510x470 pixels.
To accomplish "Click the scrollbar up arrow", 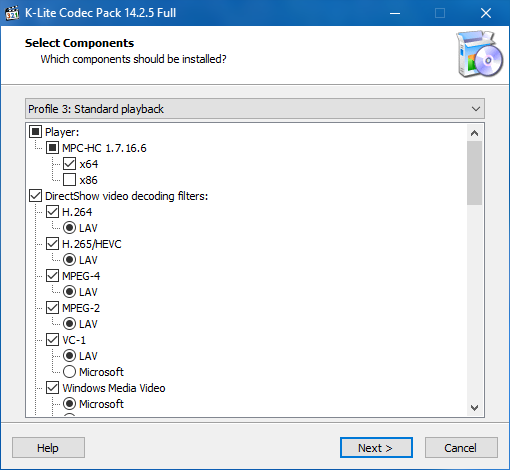I will pyautogui.click(x=474, y=133).
